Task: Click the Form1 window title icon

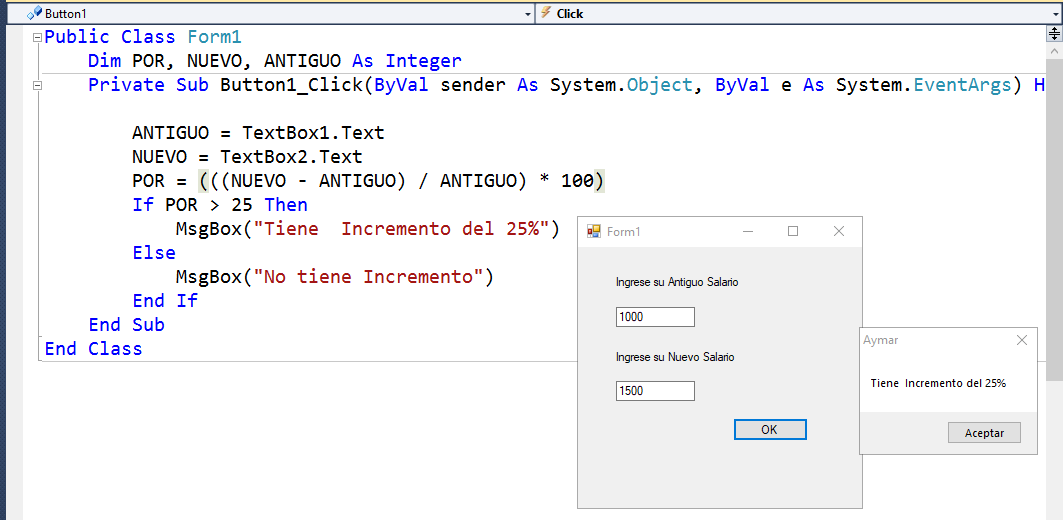Action: point(594,232)
